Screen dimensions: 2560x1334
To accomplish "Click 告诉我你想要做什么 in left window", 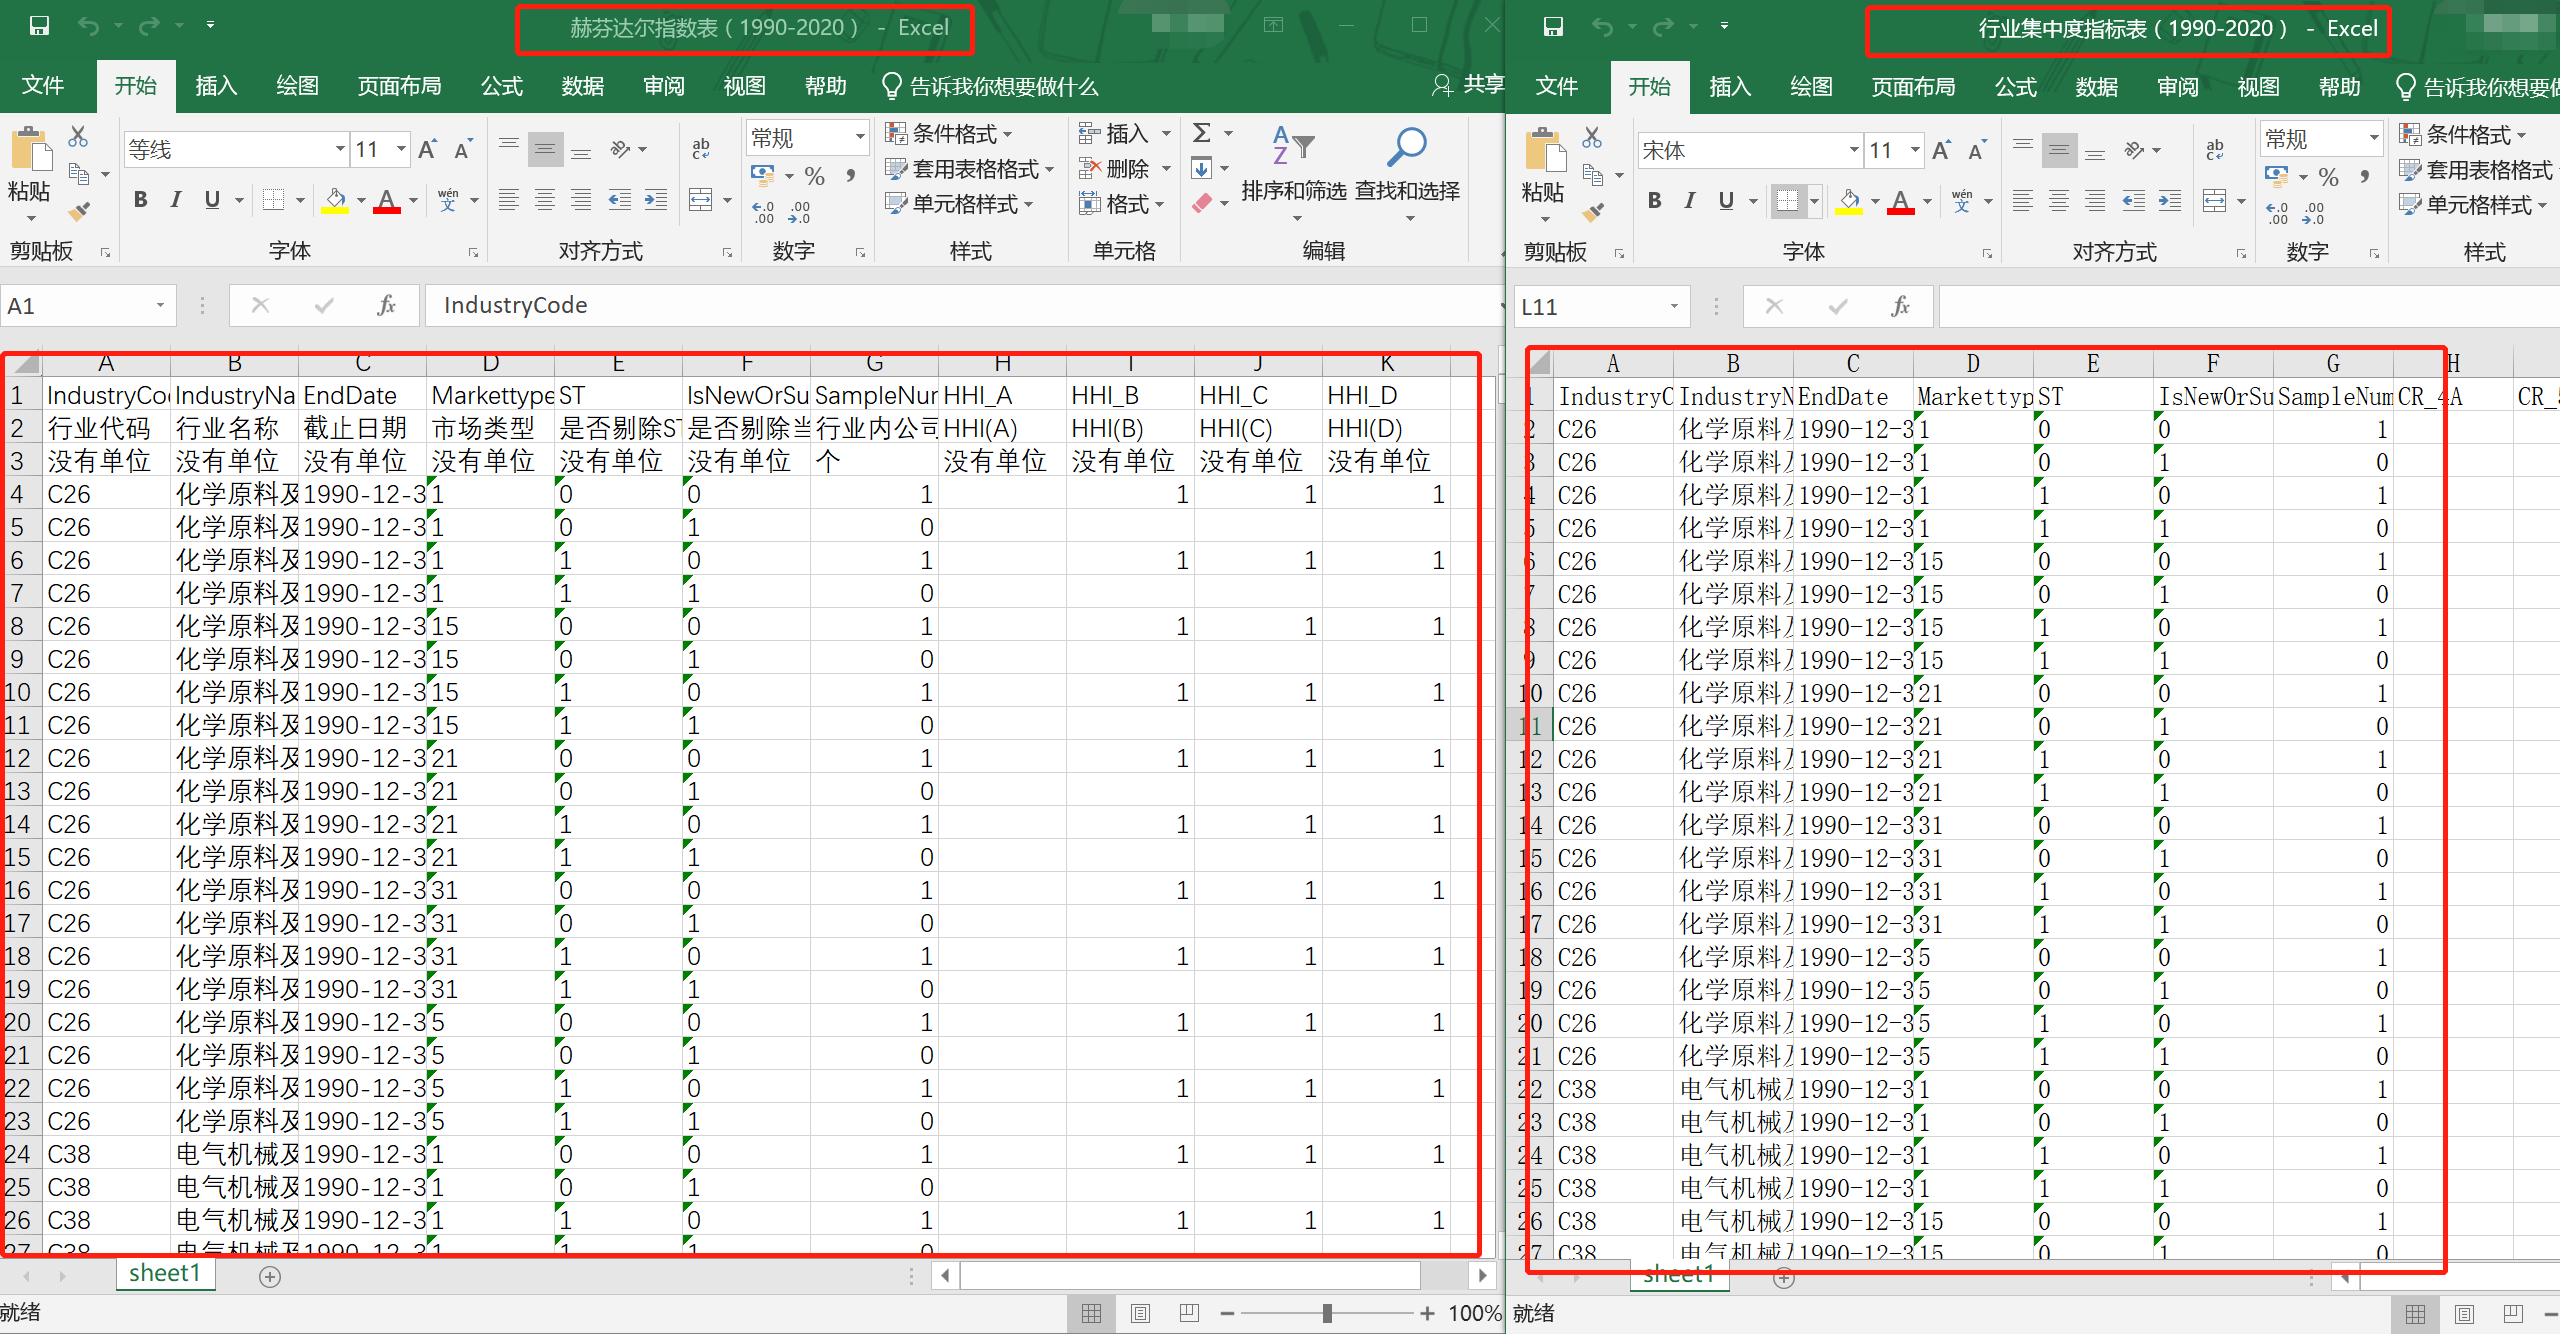I will pos(990,87).
